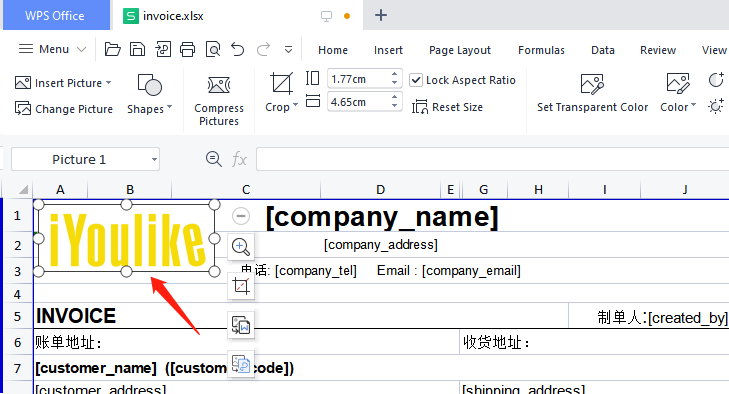The height and width of the screenshot is (394, 729).
Task: Click the floating crop icon beside picture
Action: coord(241,286)
